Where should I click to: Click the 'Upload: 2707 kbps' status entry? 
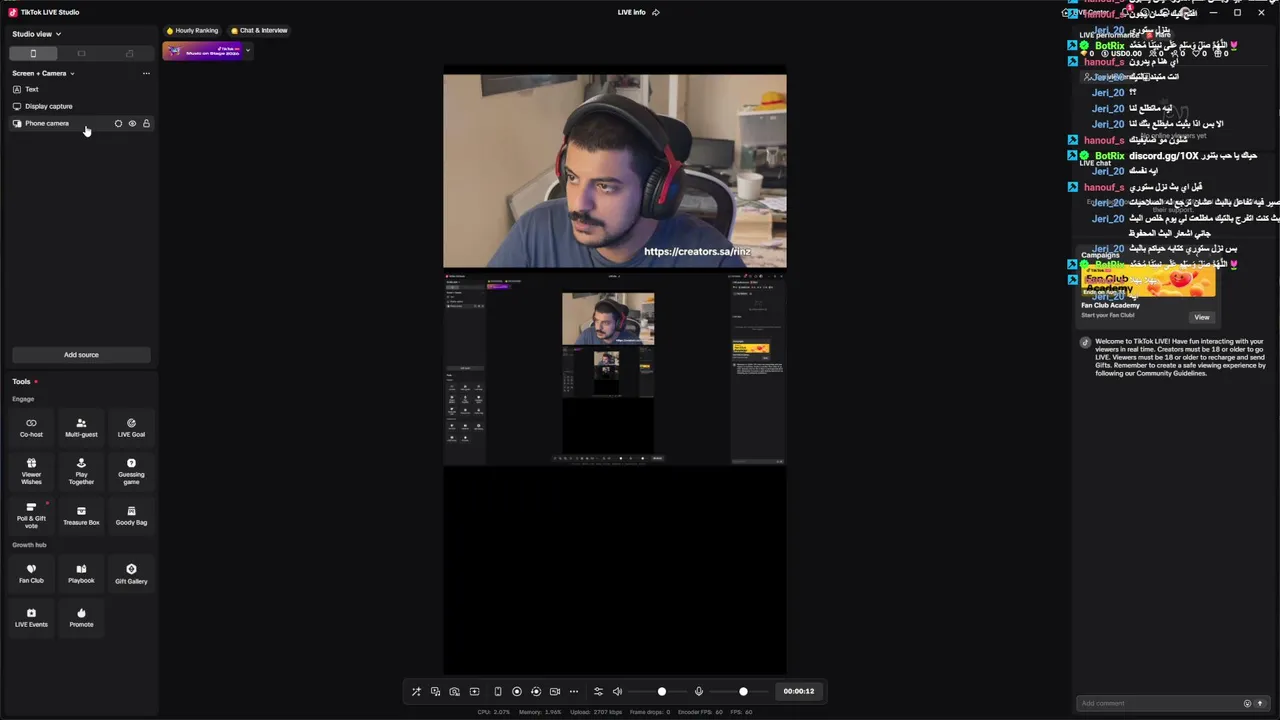click(597, 712)
